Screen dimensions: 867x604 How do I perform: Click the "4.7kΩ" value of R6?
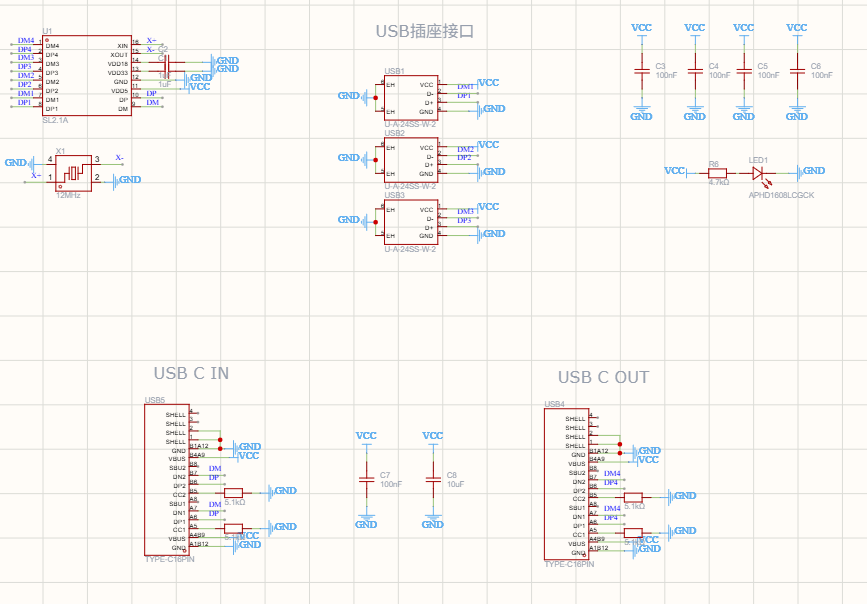pyautogui.click(x=719, y=182)
